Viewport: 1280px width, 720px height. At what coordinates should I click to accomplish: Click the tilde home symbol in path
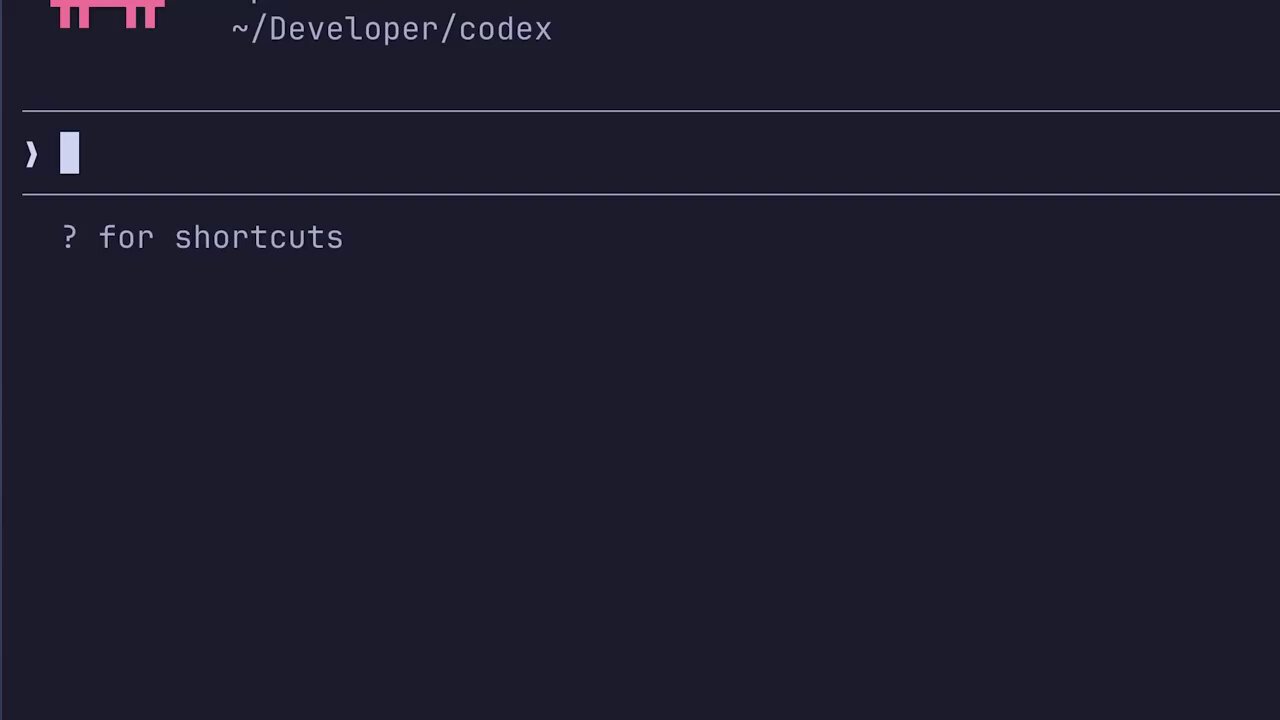pos(240,30)
